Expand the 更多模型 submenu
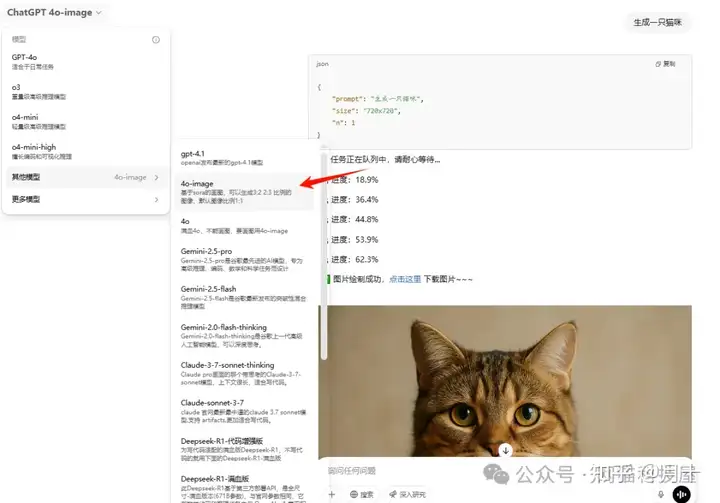The width and height of the screenshot is (720, 503). pyautogui.click(x=86, y=199)
